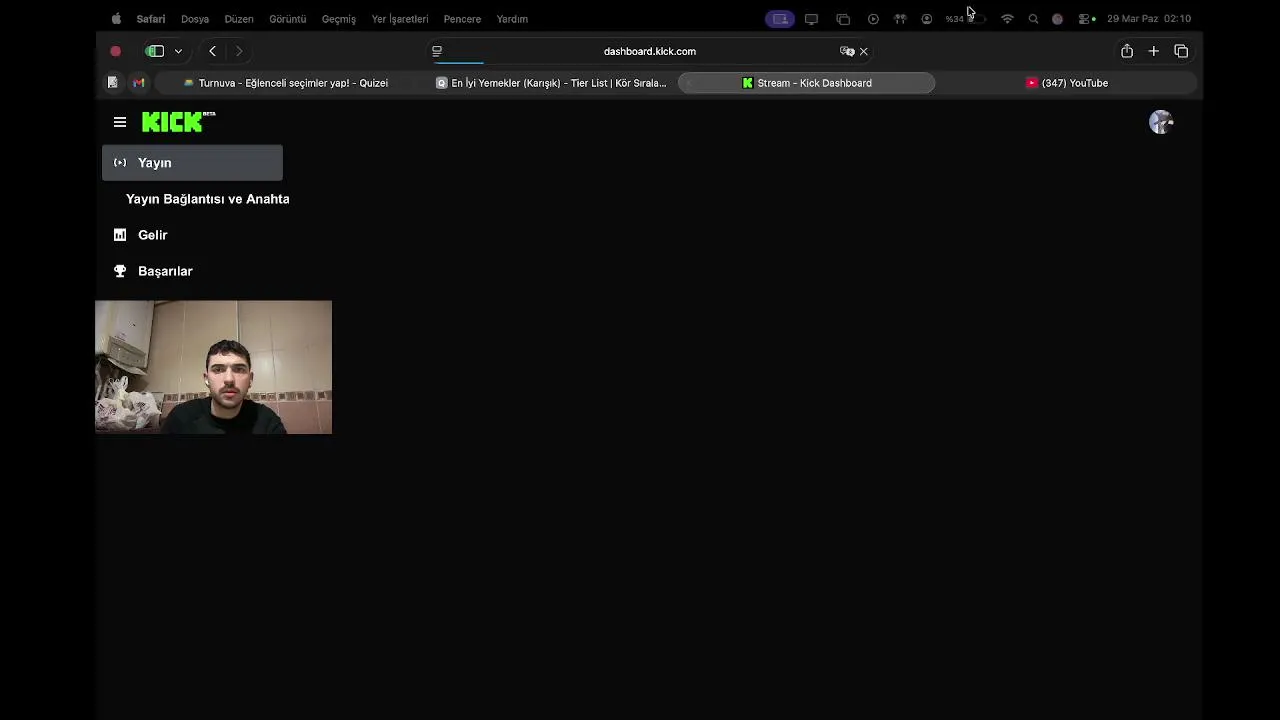This screenshot has height=720, width=1280.
Task: Open the translate icon in address bar
Action: (x=847, y=51)
